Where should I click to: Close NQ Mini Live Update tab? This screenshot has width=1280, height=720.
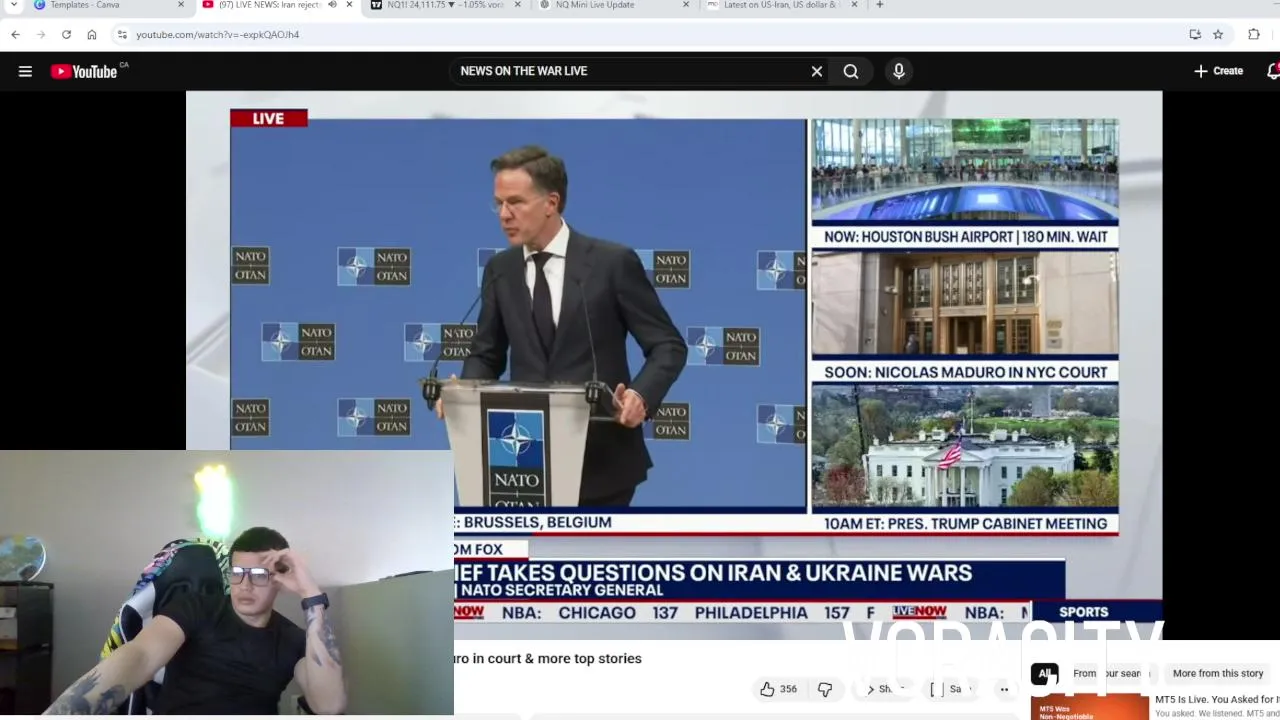tap(686, 5)
